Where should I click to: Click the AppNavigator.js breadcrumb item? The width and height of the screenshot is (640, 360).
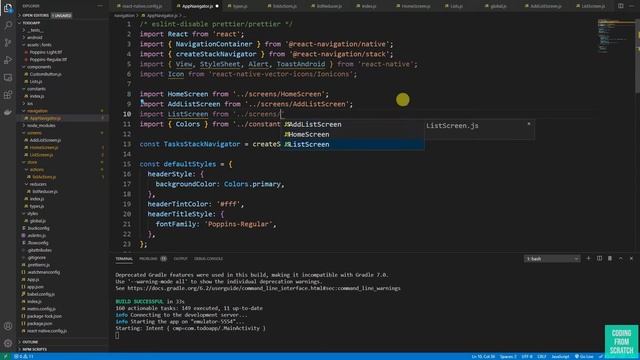point(162,16)
